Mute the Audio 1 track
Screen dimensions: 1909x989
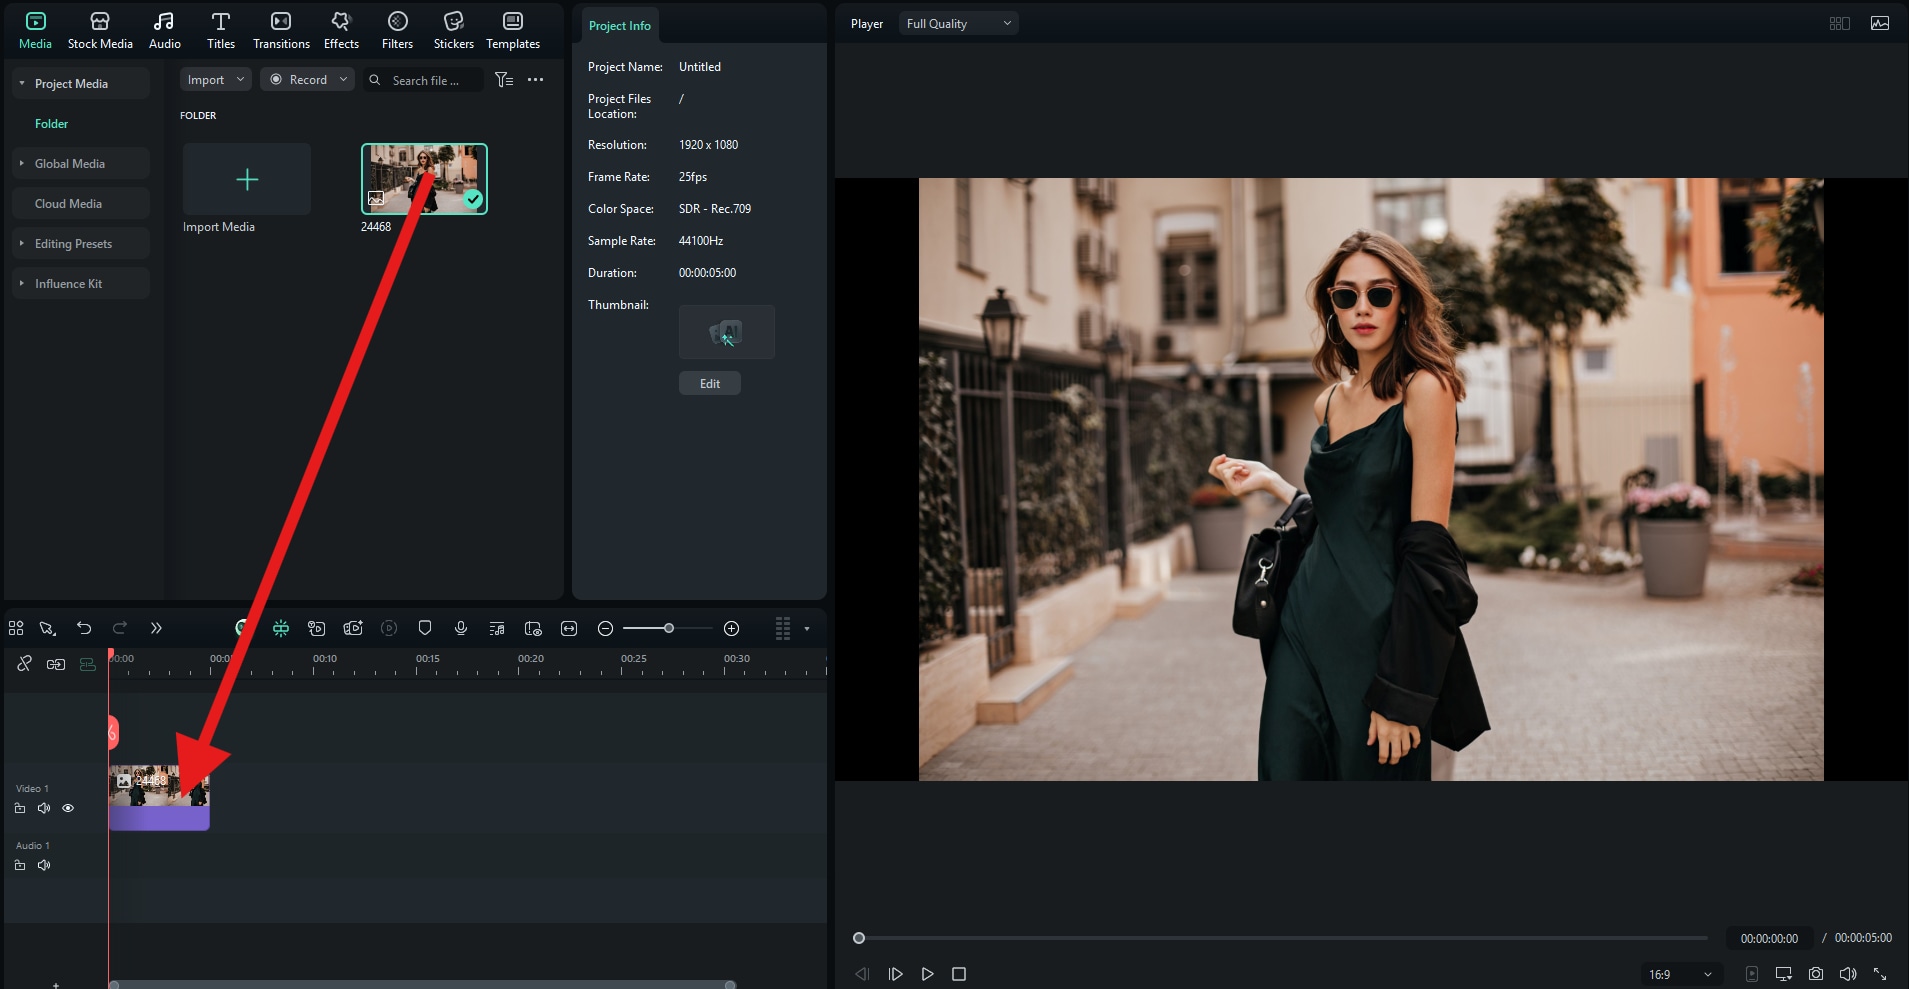(x=44, y=865)
